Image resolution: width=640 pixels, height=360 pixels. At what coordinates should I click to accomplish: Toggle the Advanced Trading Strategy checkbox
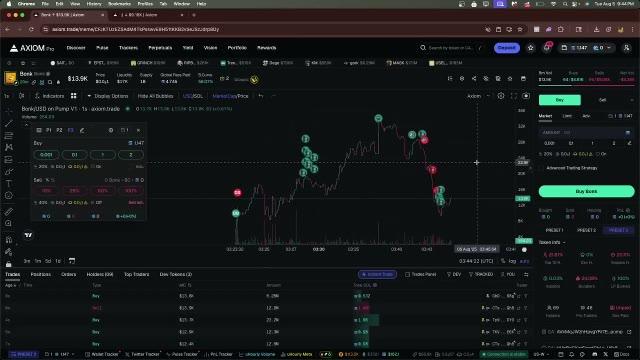[x=542, y=168]
